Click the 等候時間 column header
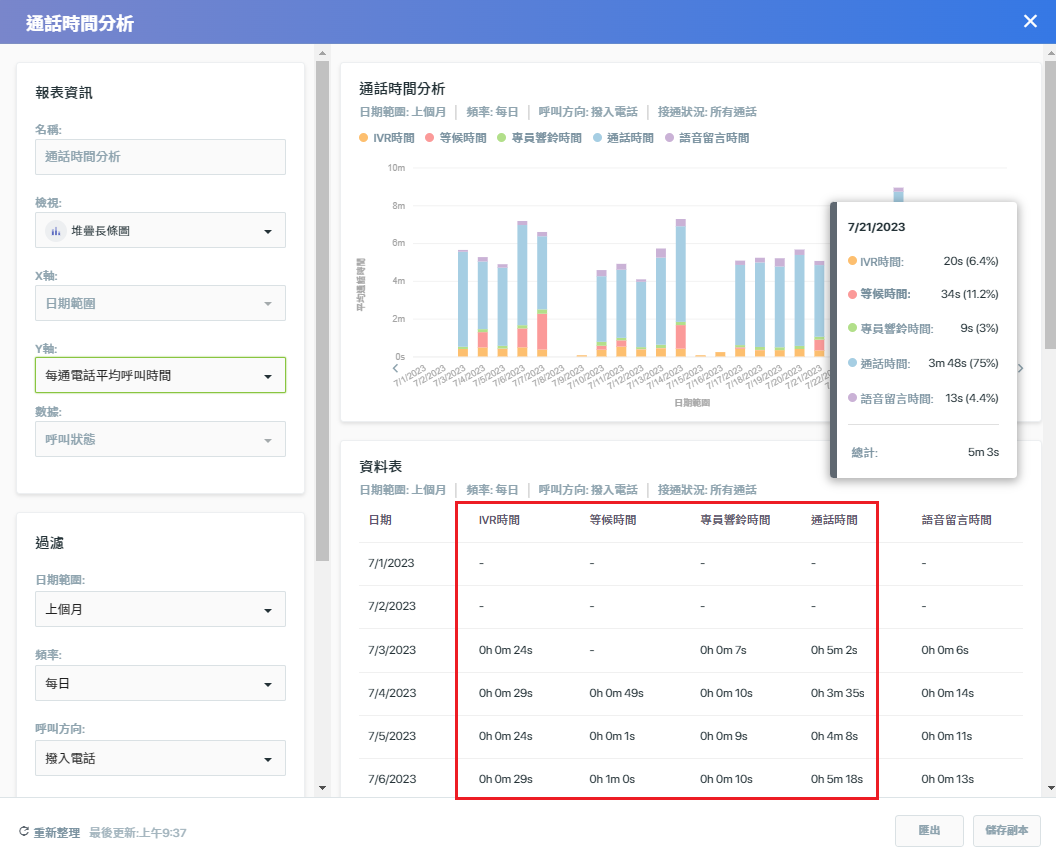The height and width of the screenshot is (864, 1056). [x=613, y=520]
